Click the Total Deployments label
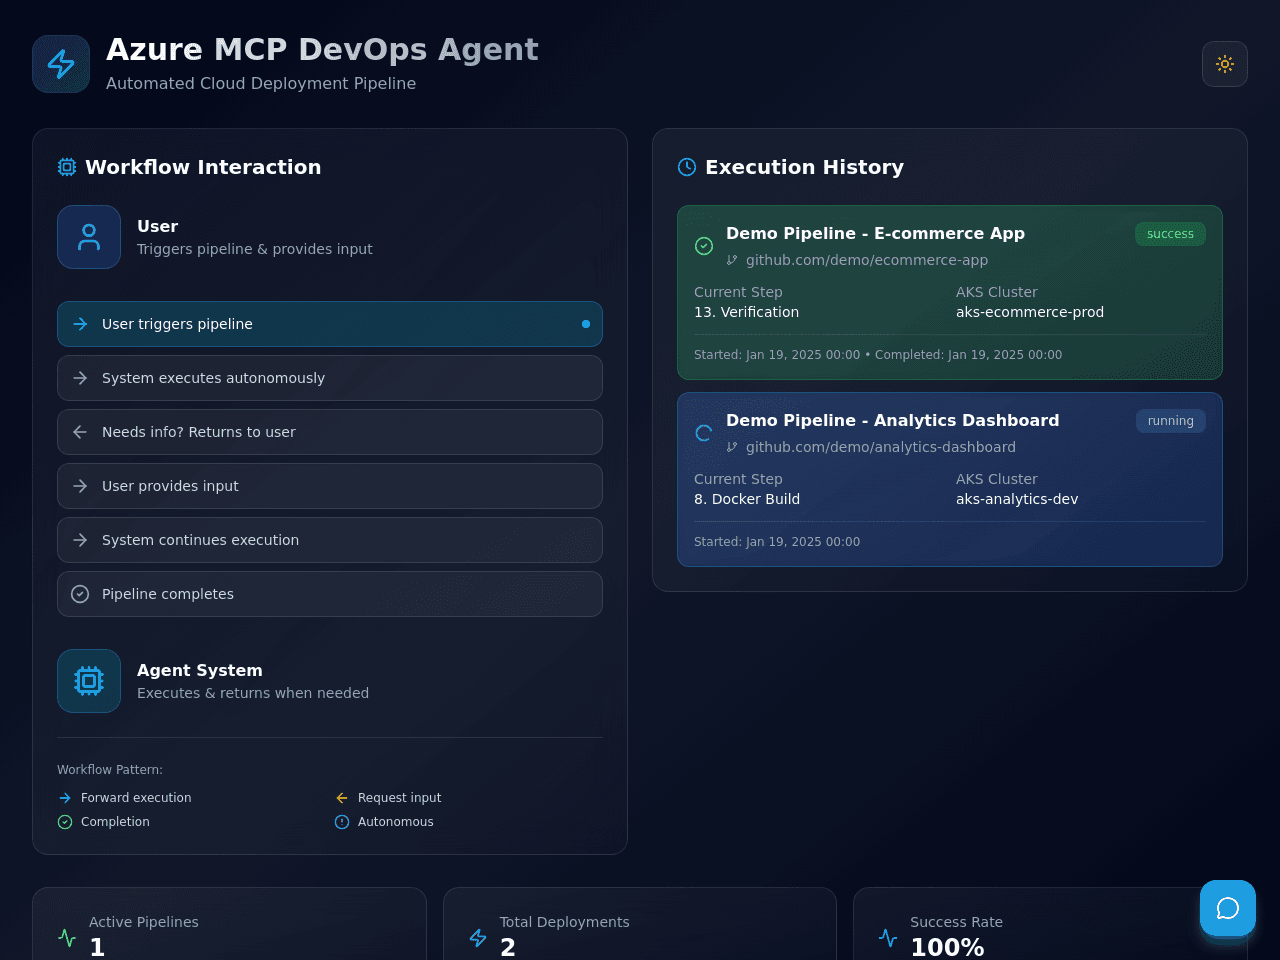This screenshot has width=1280, height=960. coord(565,922)
